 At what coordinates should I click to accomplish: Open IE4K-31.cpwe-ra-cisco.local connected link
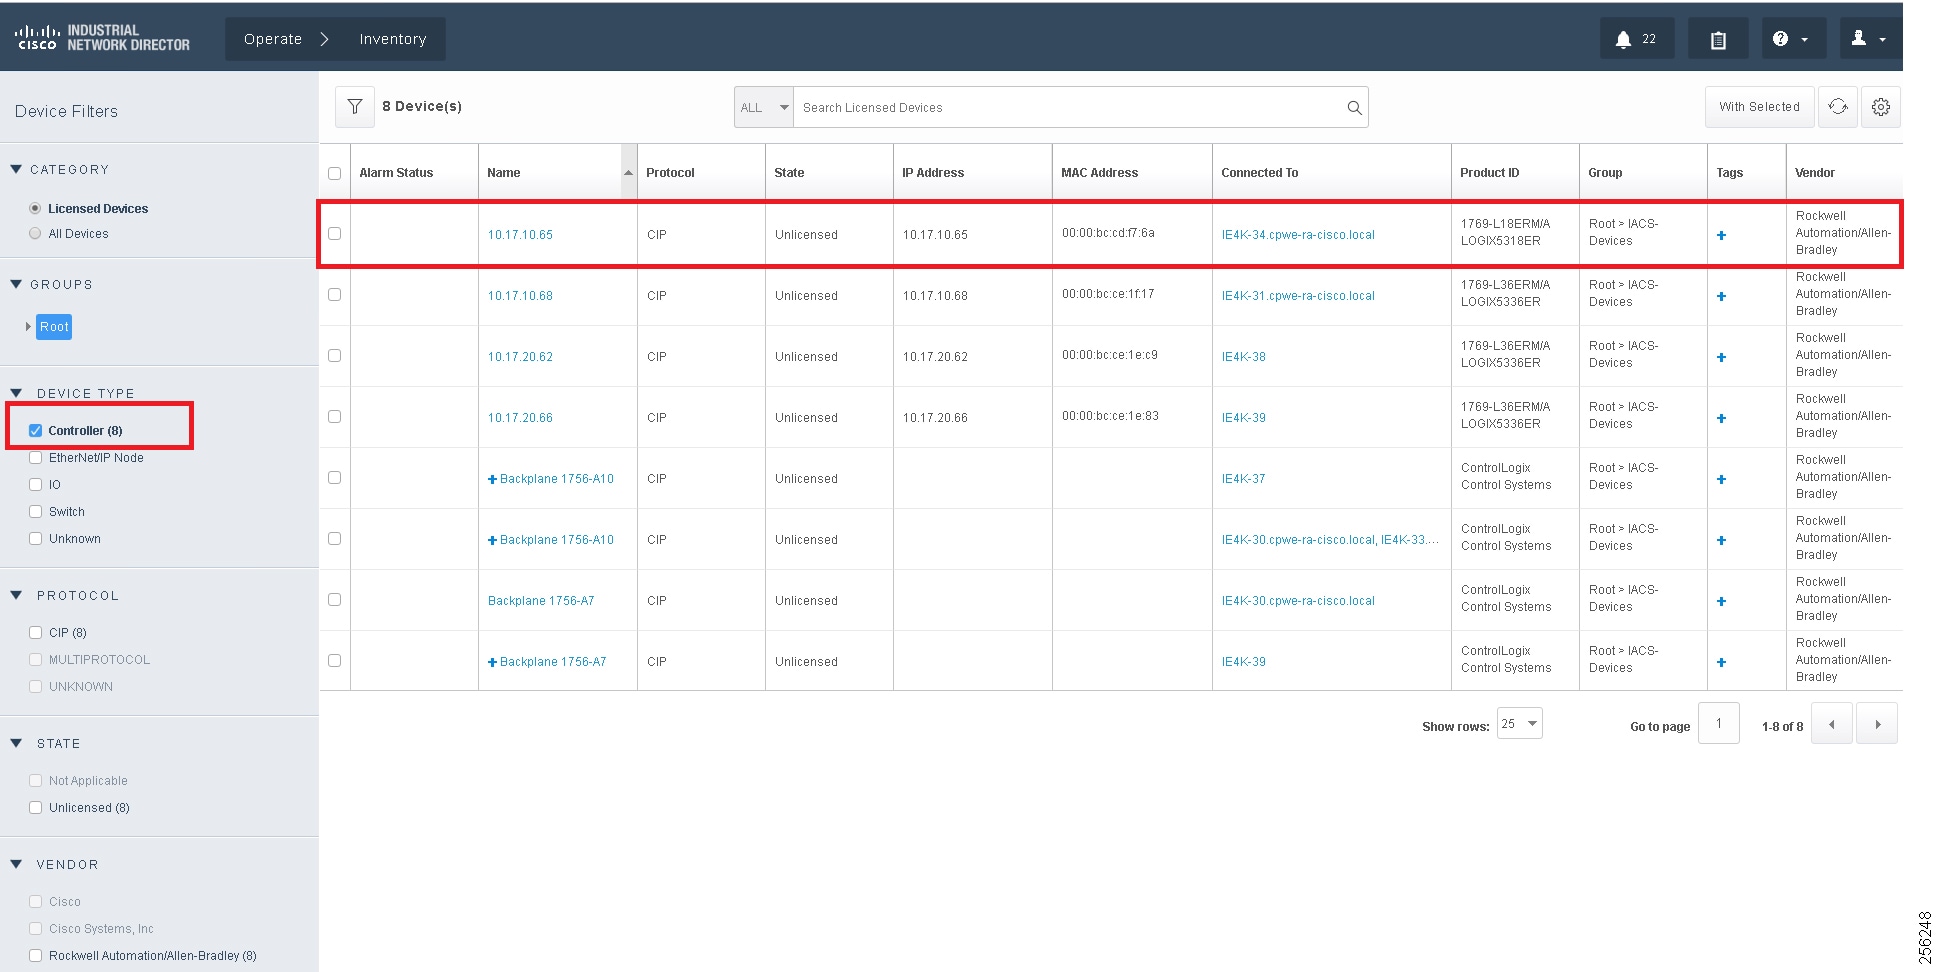click(1298, 296)
